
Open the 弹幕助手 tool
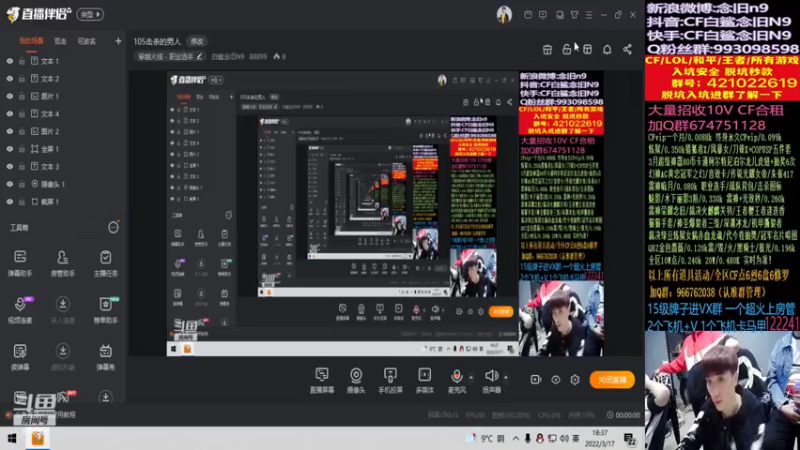click(20, 263)
